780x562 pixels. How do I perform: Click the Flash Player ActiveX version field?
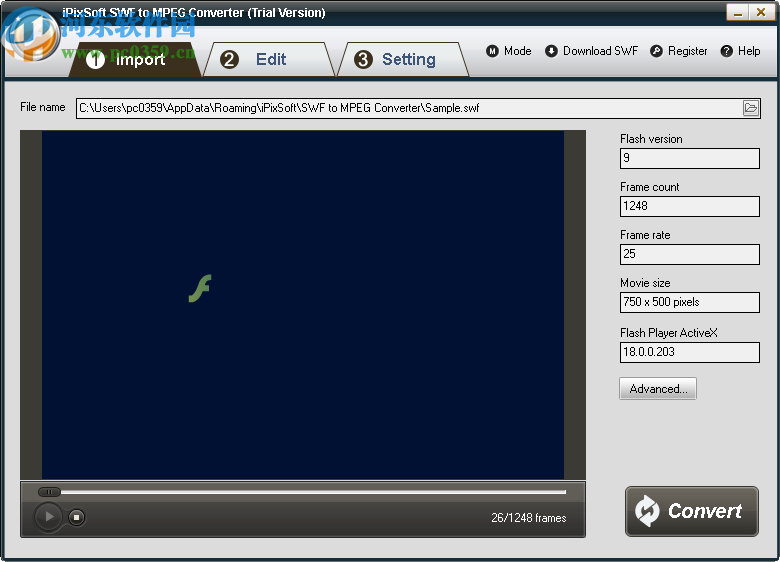[x=689, y=352]
